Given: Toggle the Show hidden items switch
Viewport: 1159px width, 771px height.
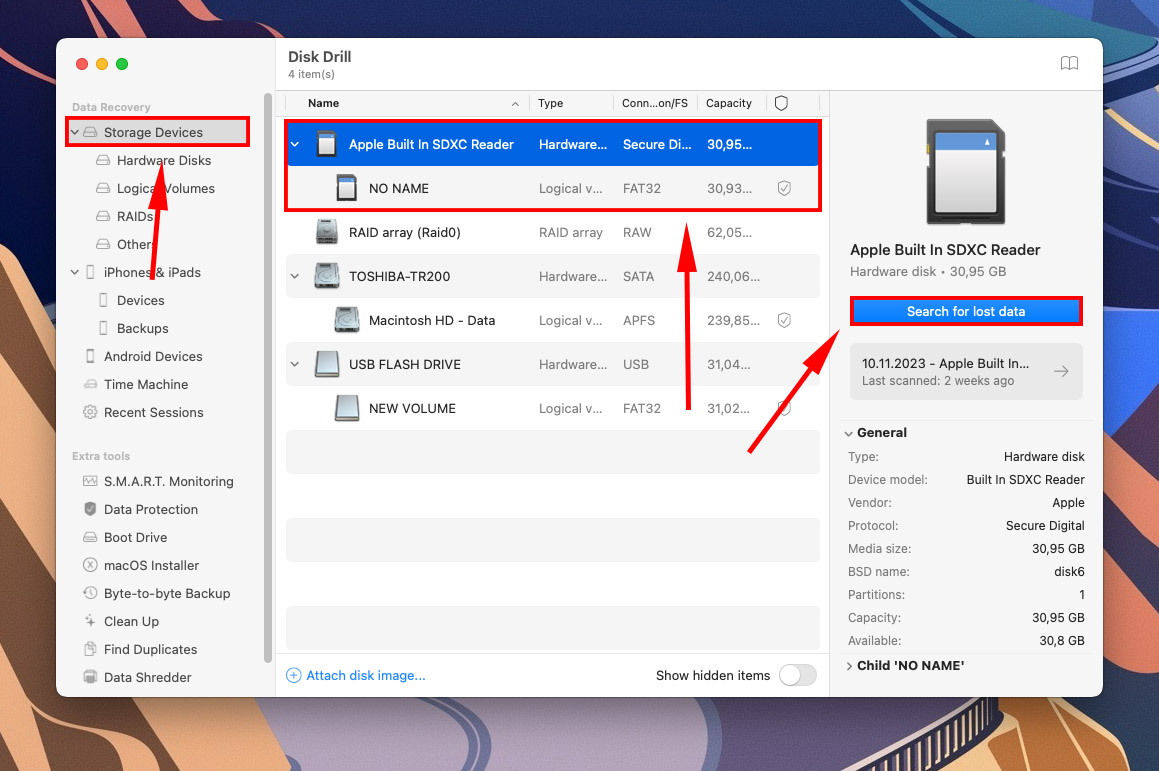Looking at the screenshot, I should [x=797, y=675].
